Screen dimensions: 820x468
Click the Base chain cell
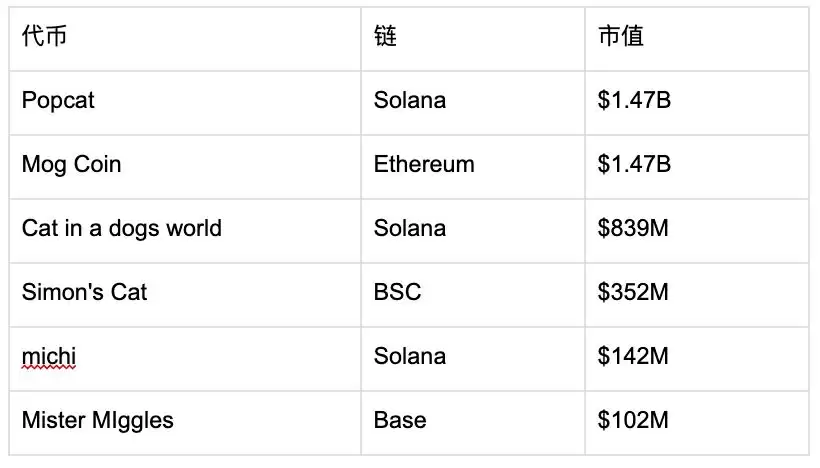(400, 421)
